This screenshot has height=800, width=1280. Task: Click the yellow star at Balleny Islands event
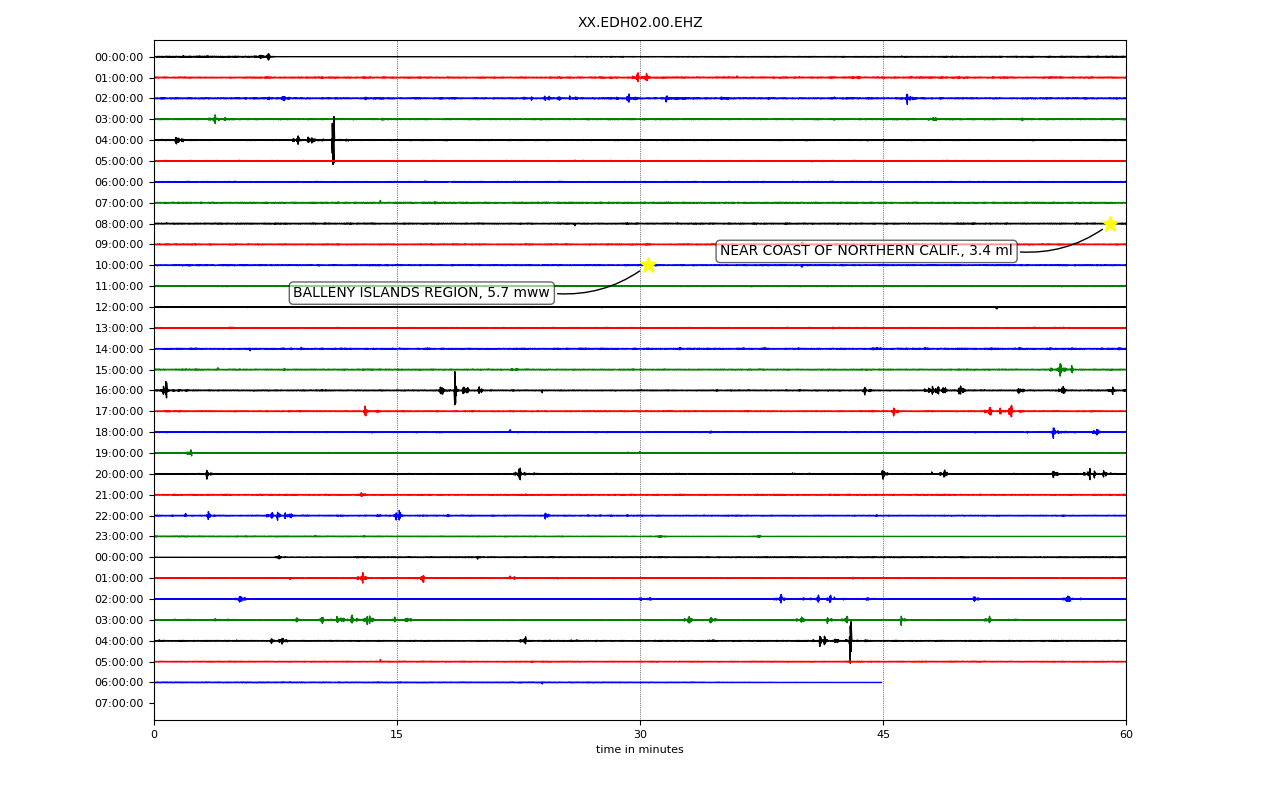(648, 265)
